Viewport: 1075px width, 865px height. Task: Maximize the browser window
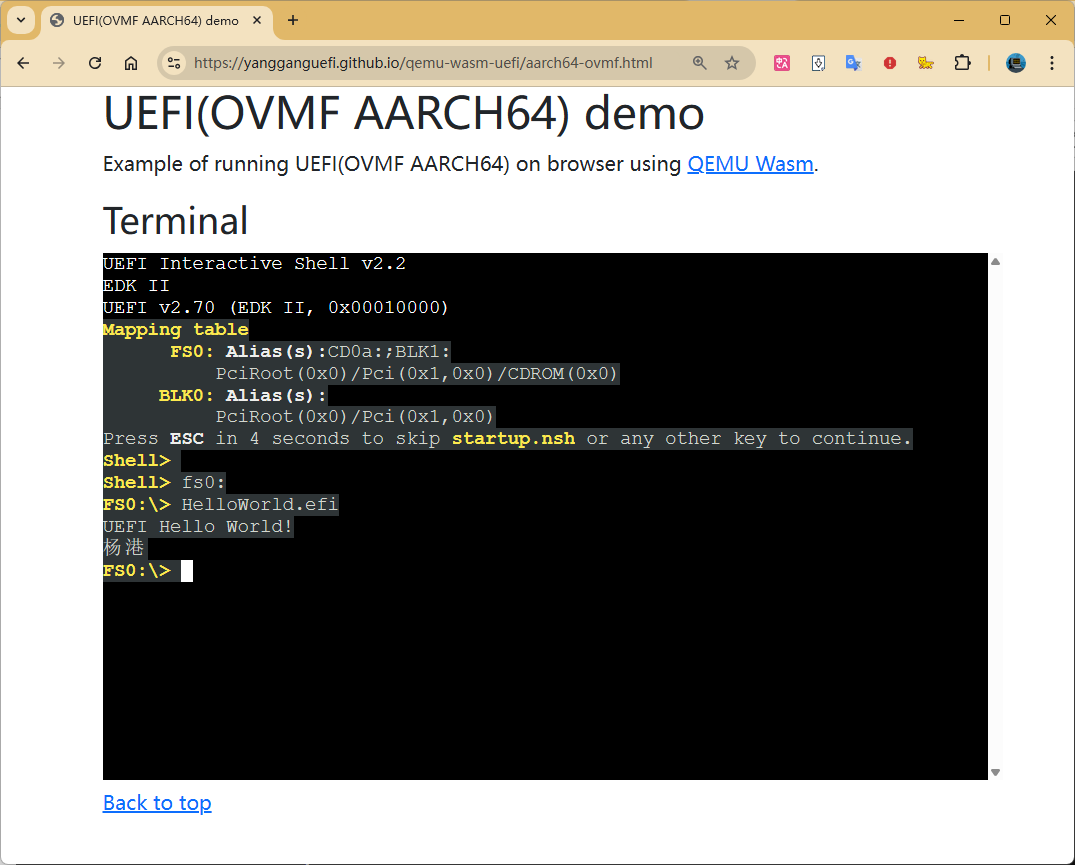tap(1005, 21)
